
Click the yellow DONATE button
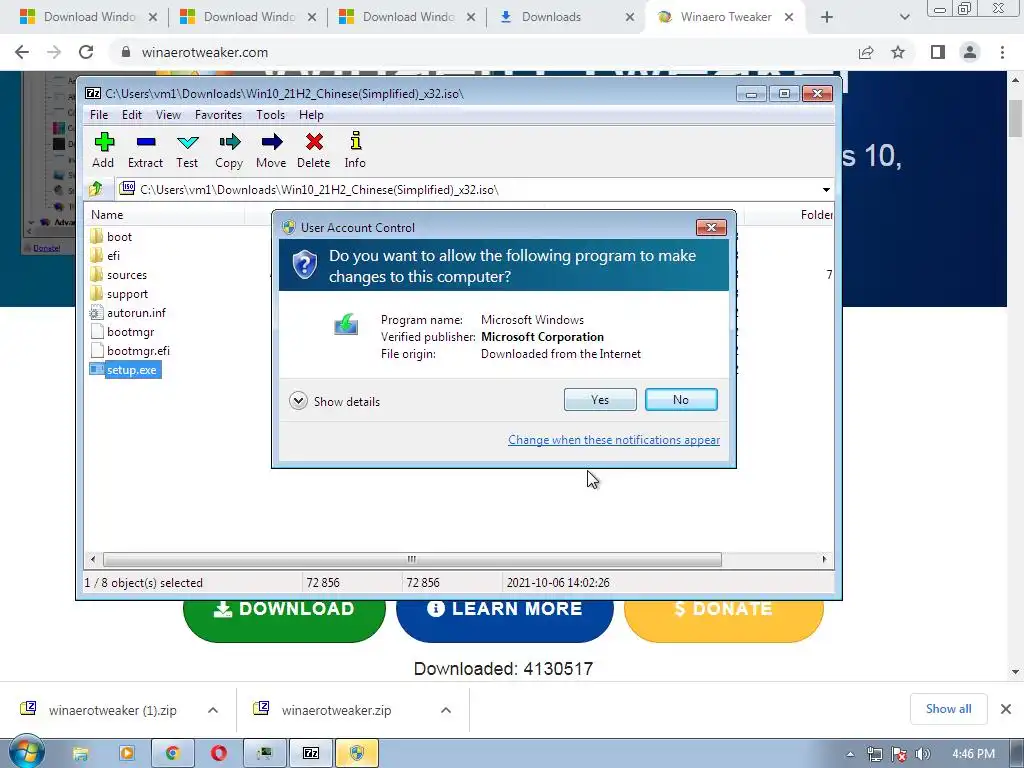(x=724, y=615)
